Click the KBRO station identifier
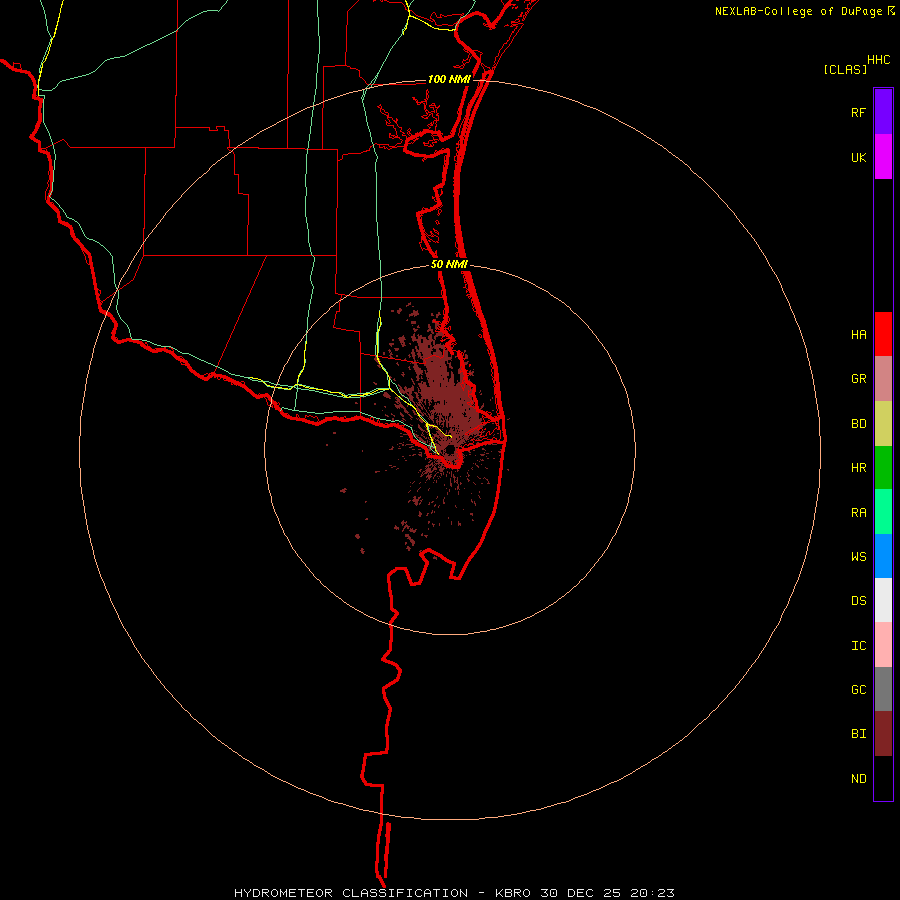Screen dimensions: 900x900 pos(513,893)
